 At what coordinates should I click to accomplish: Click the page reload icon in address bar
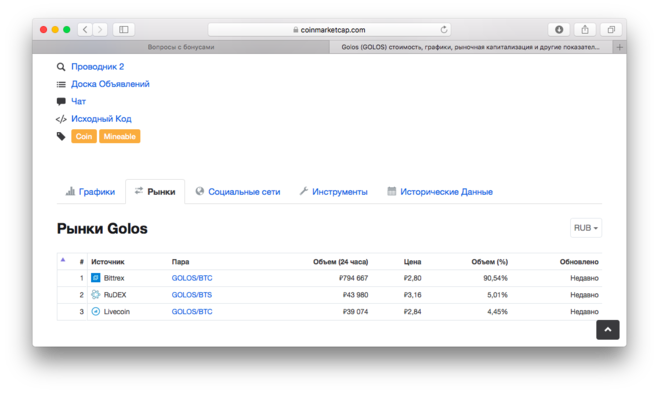(444, 29)
